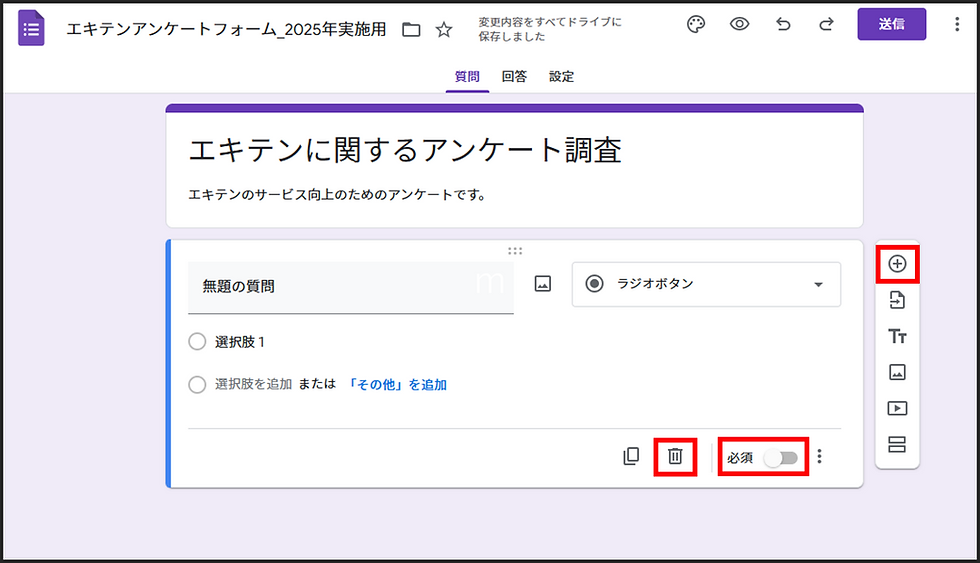
Task: Rename the document title エキテンアンケートフォーム_2025年実施用
Action: [226, 29]
